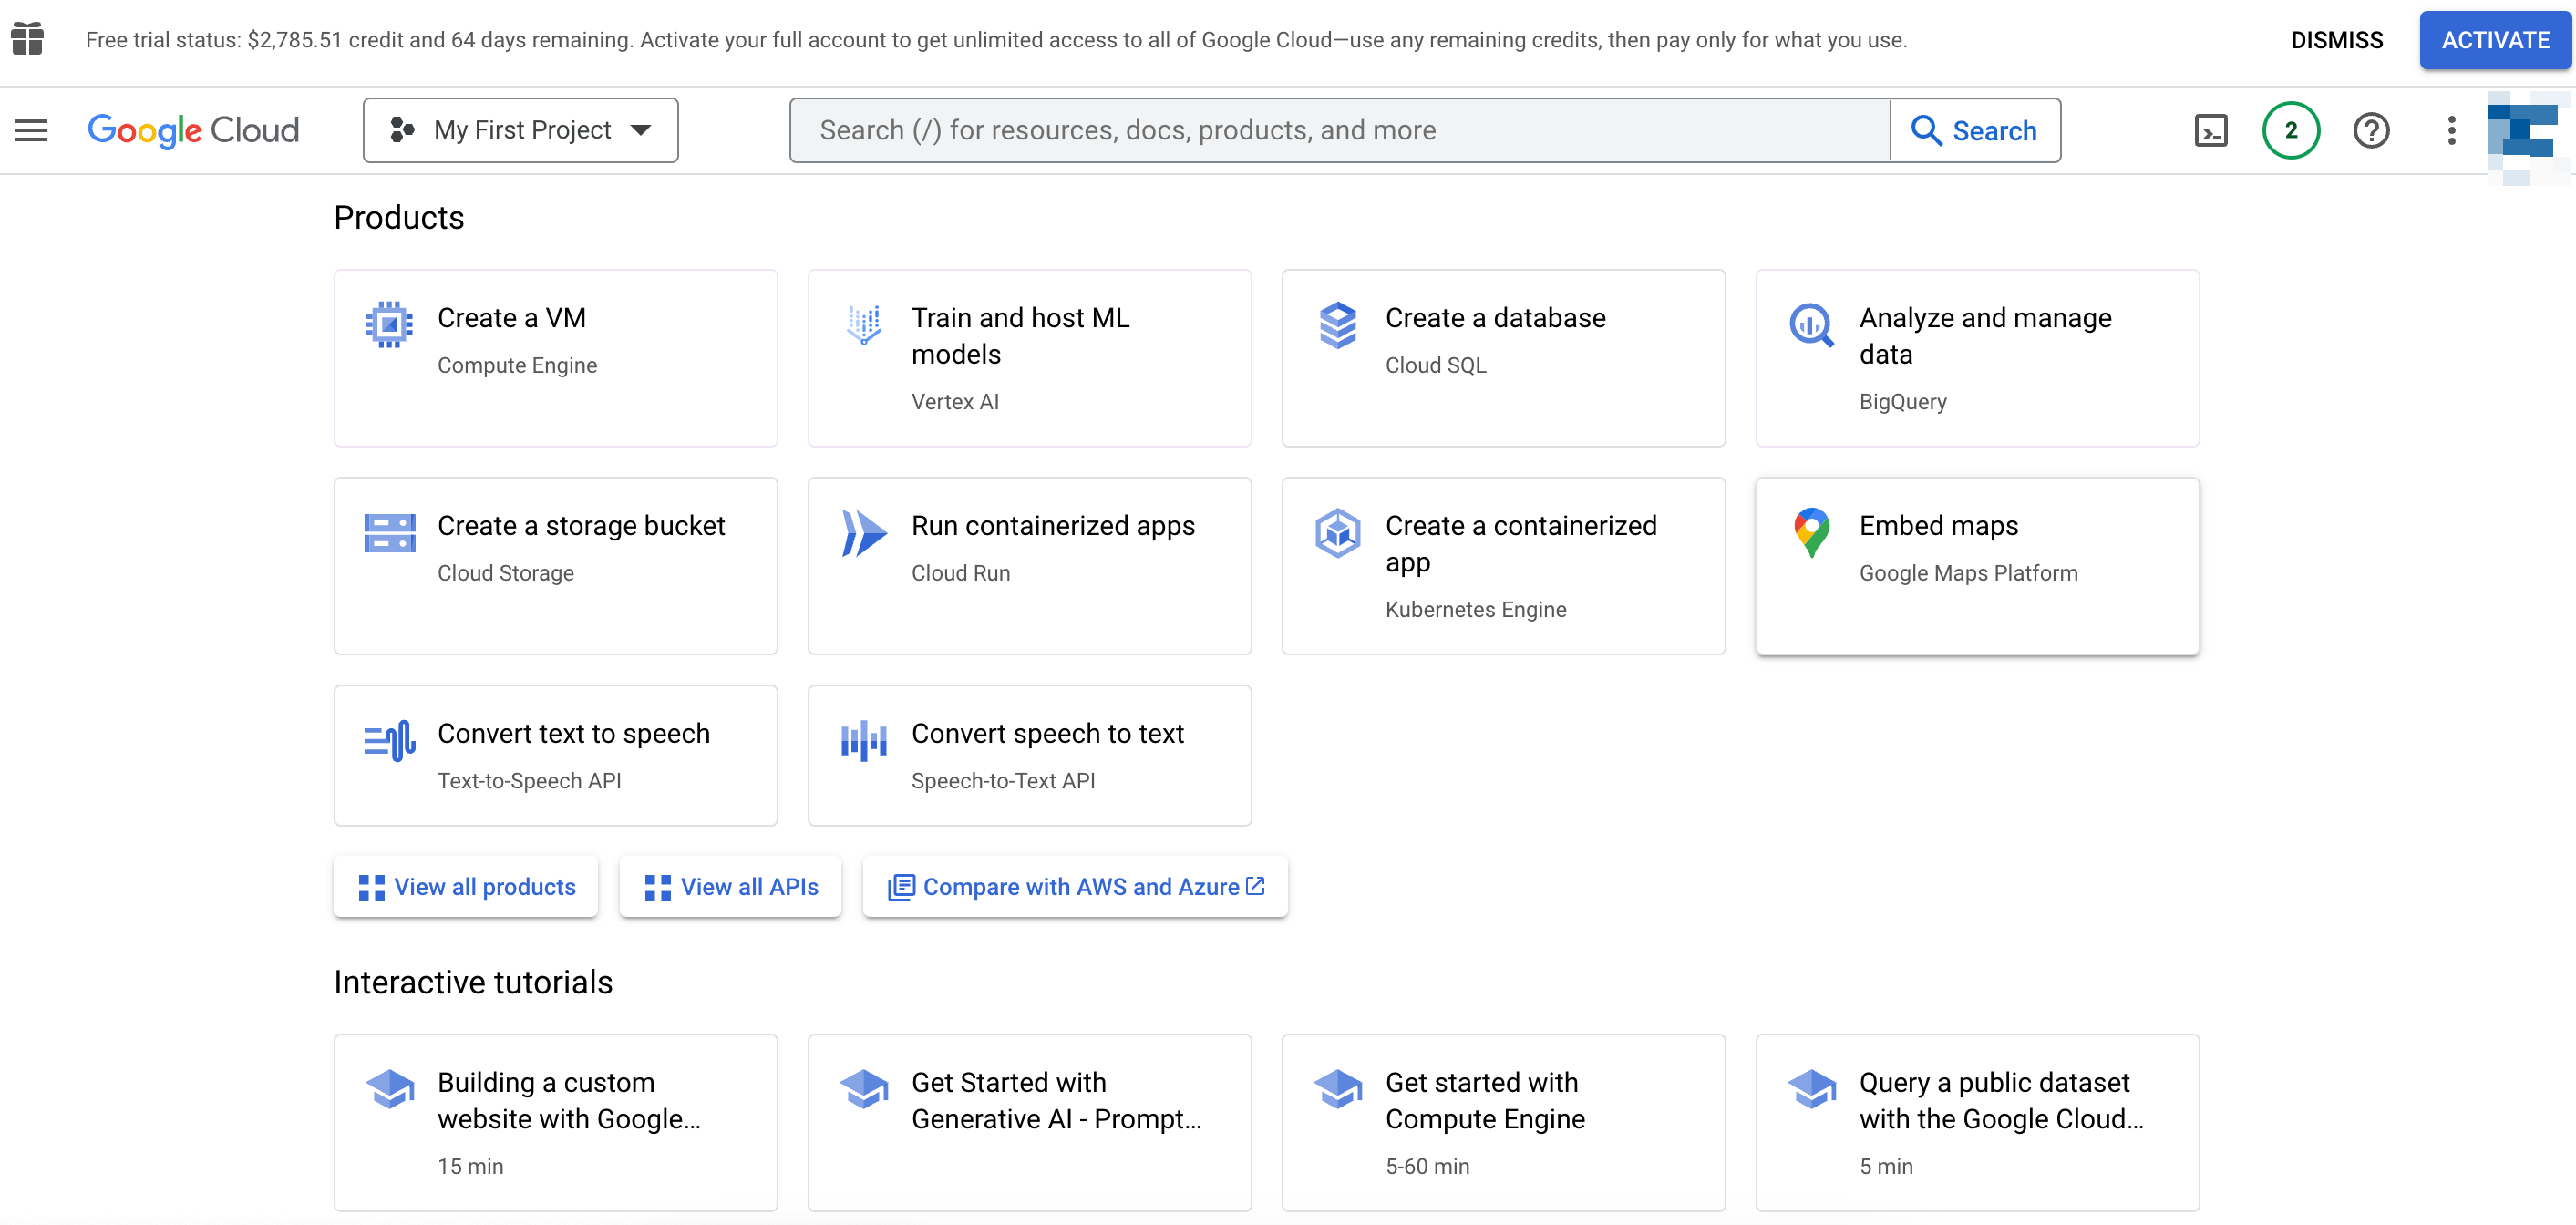
Task: Open Create a storage bucket card
Action: [556, 566]
